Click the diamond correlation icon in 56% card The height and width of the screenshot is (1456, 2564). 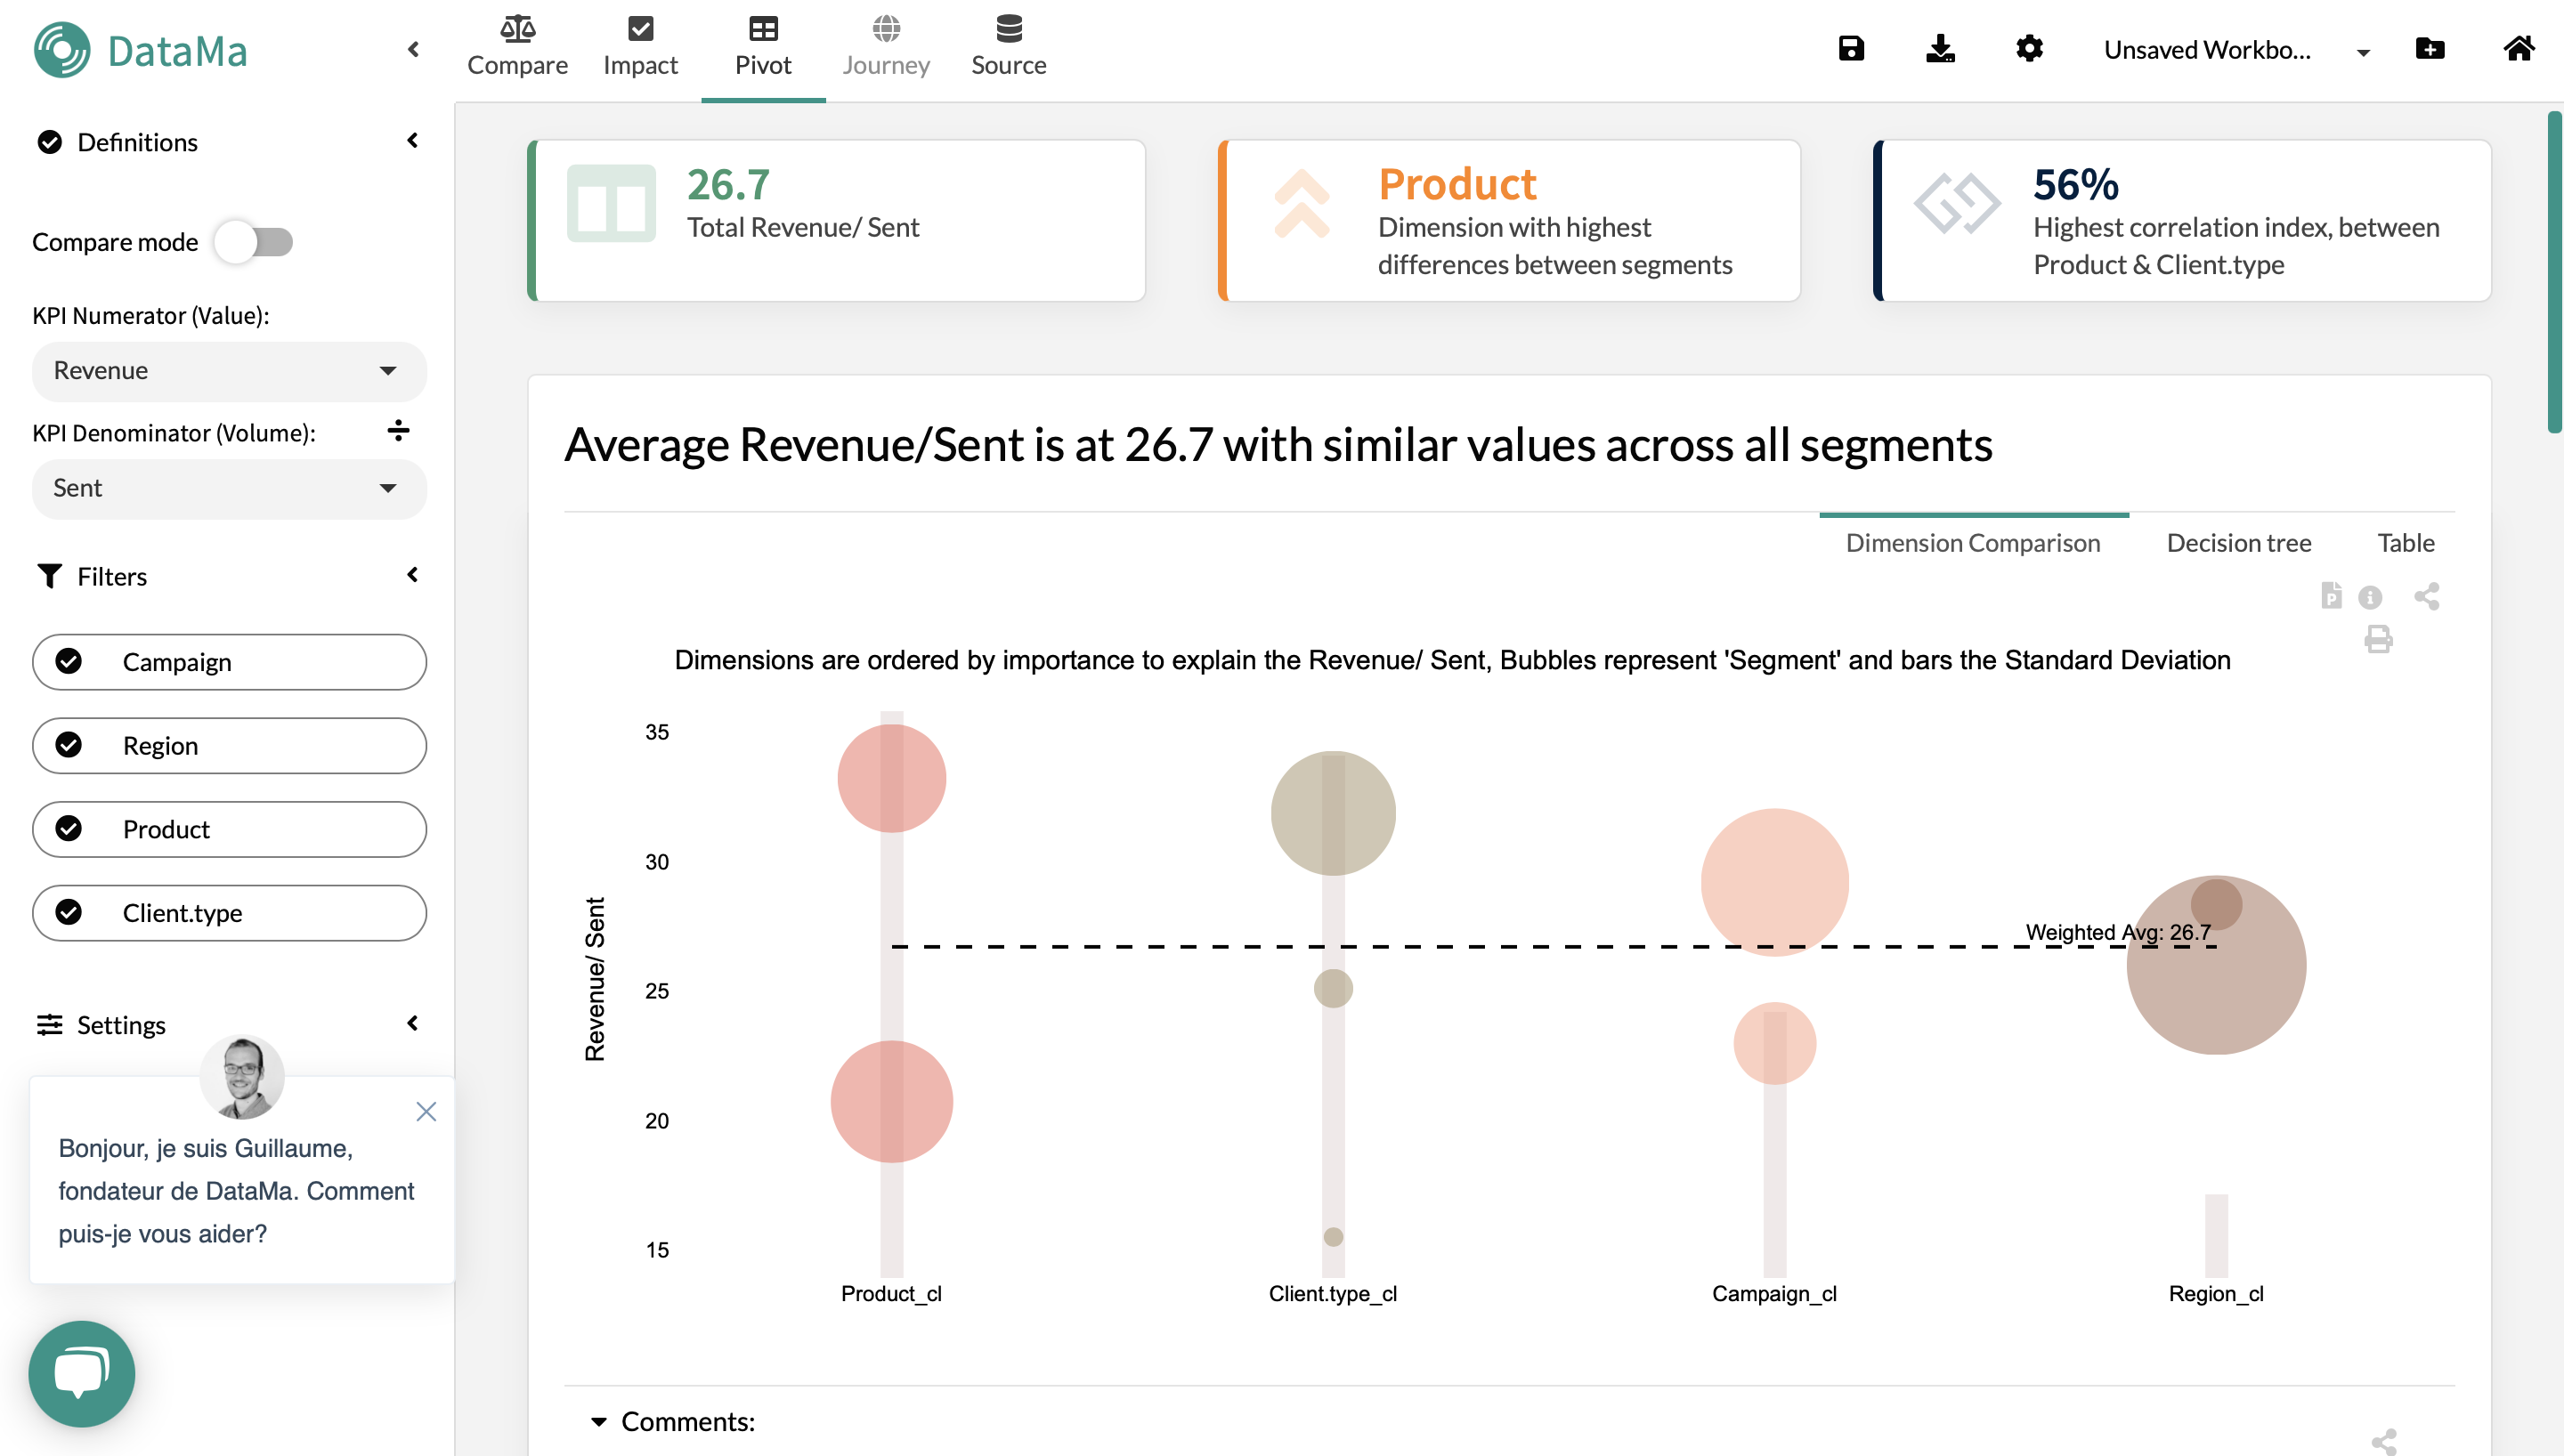1957,203
